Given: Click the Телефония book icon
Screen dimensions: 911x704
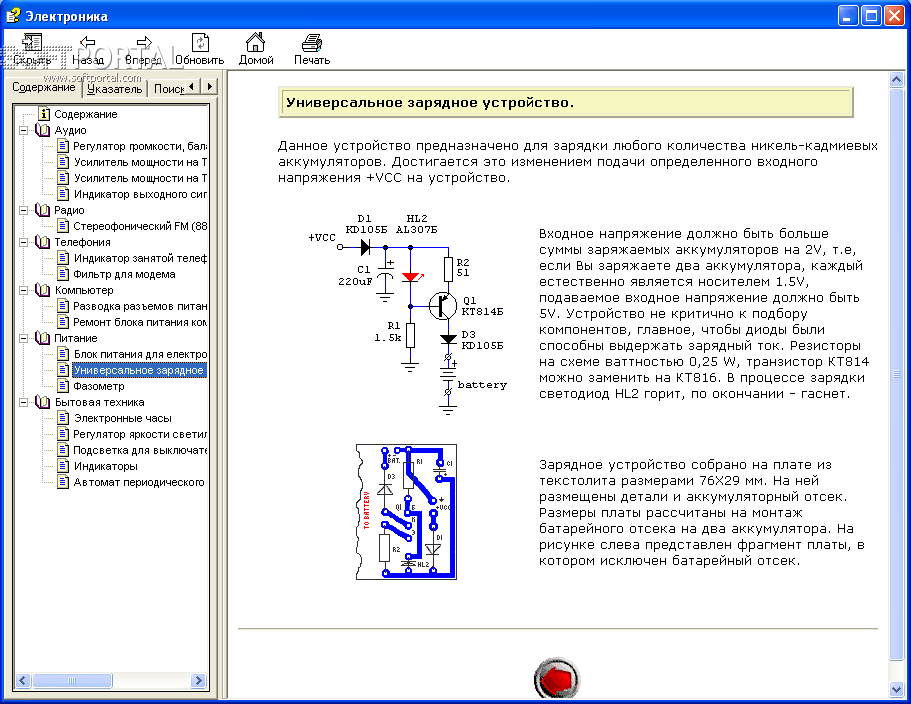Looking at the screenshot, I should click(x=42, y=242).
